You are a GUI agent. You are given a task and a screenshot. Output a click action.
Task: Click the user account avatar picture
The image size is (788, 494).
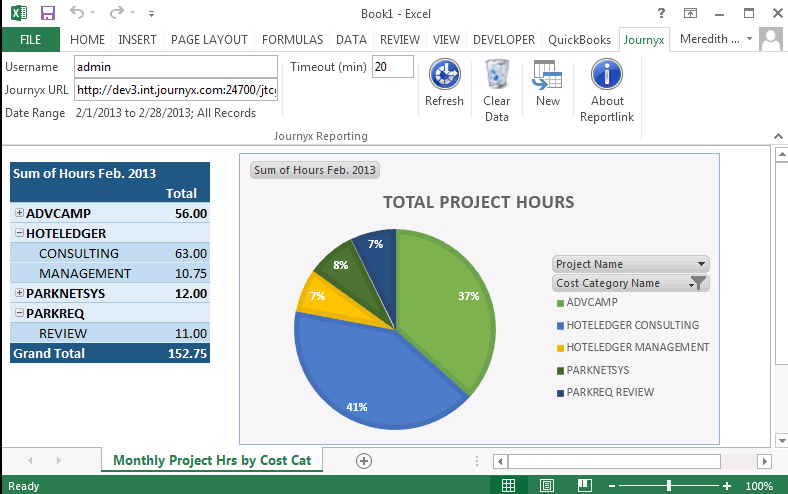(770, 40)
